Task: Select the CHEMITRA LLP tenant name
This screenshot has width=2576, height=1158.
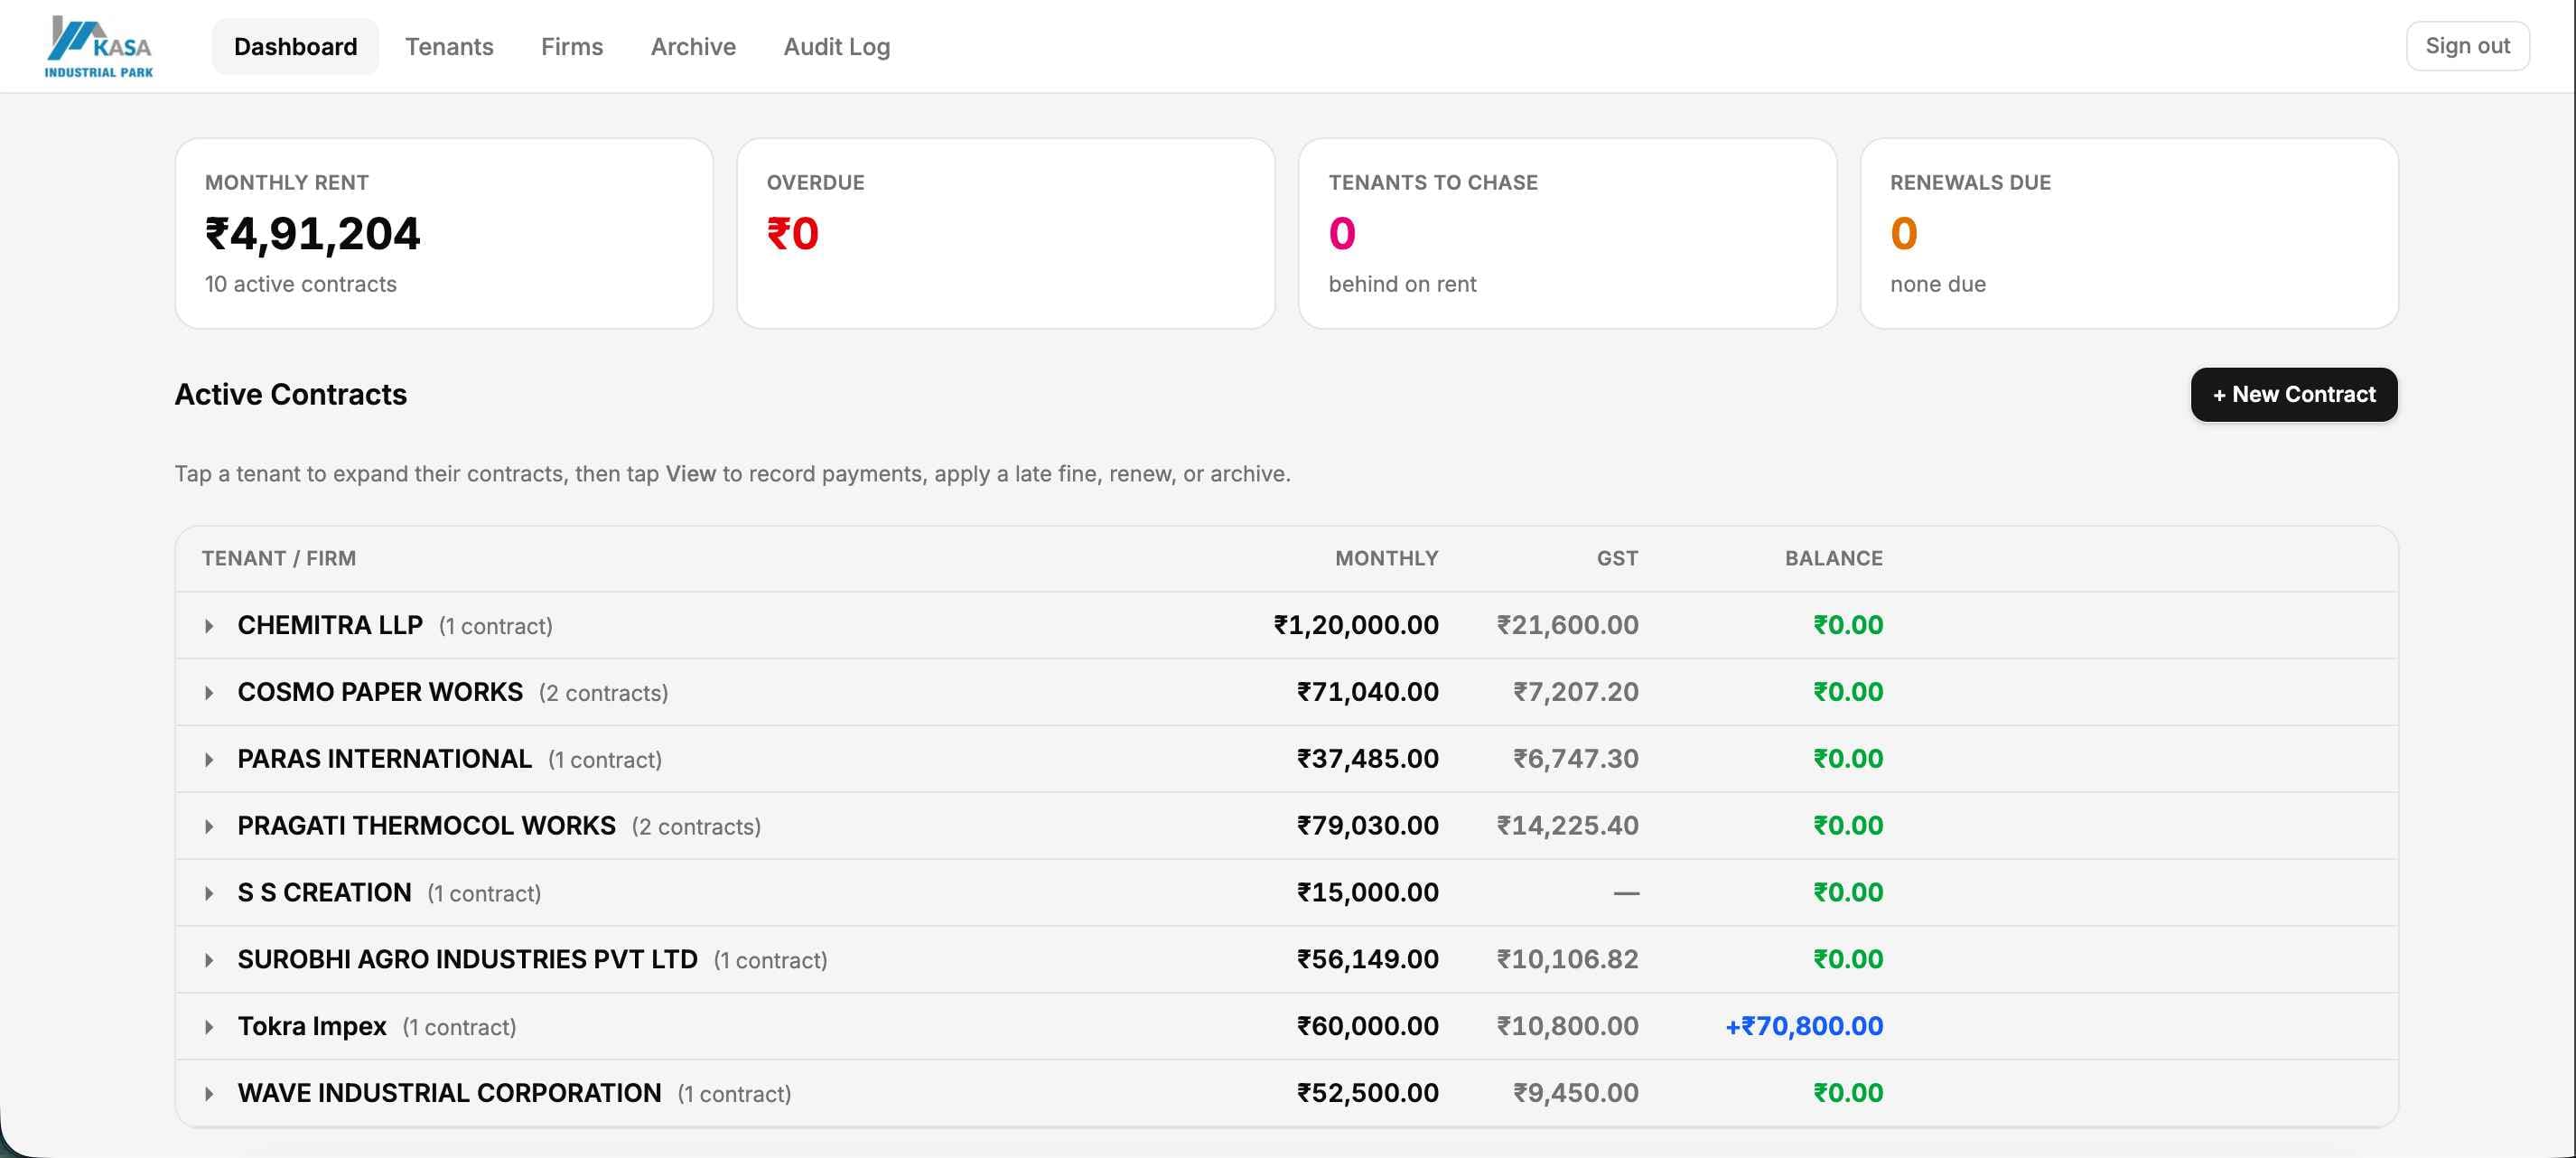Action: point(330,625)
